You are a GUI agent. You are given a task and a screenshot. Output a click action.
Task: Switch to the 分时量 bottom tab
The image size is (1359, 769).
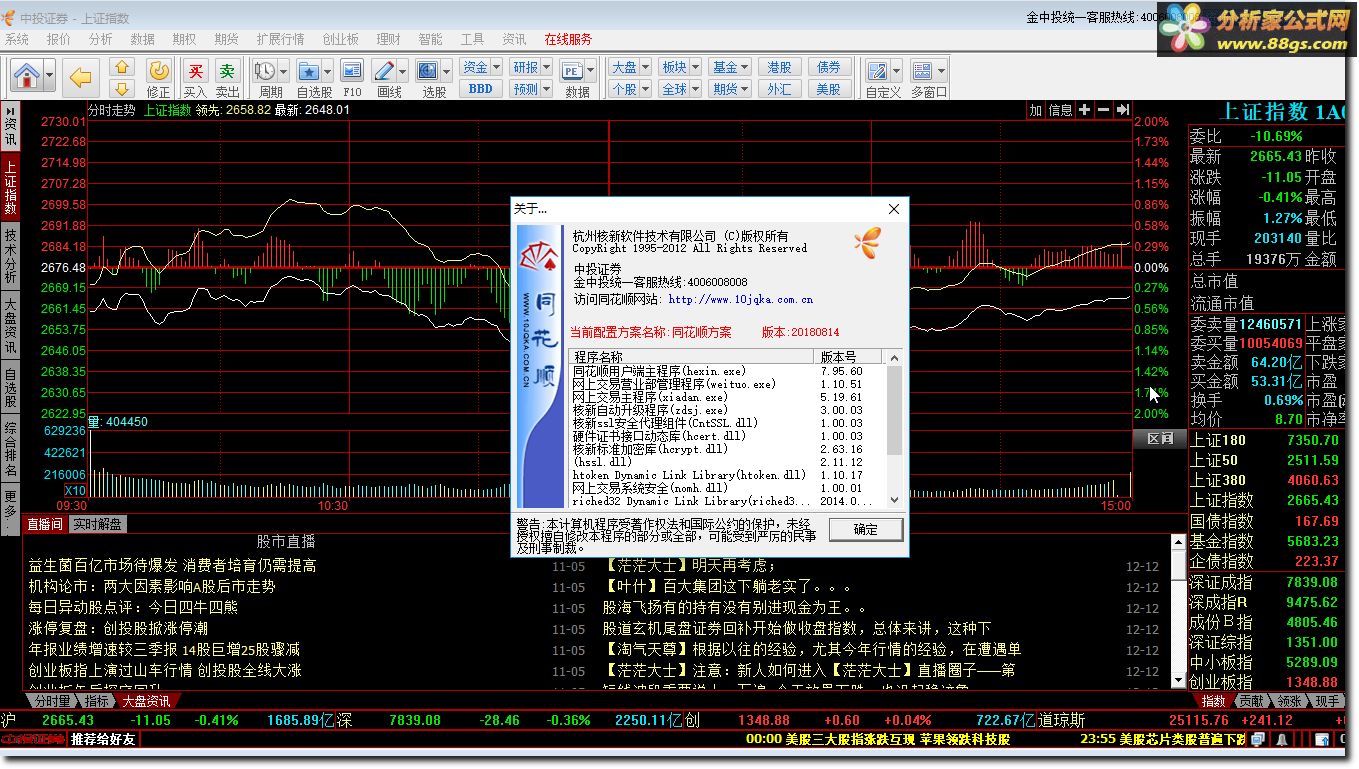(x=51, y=701)
